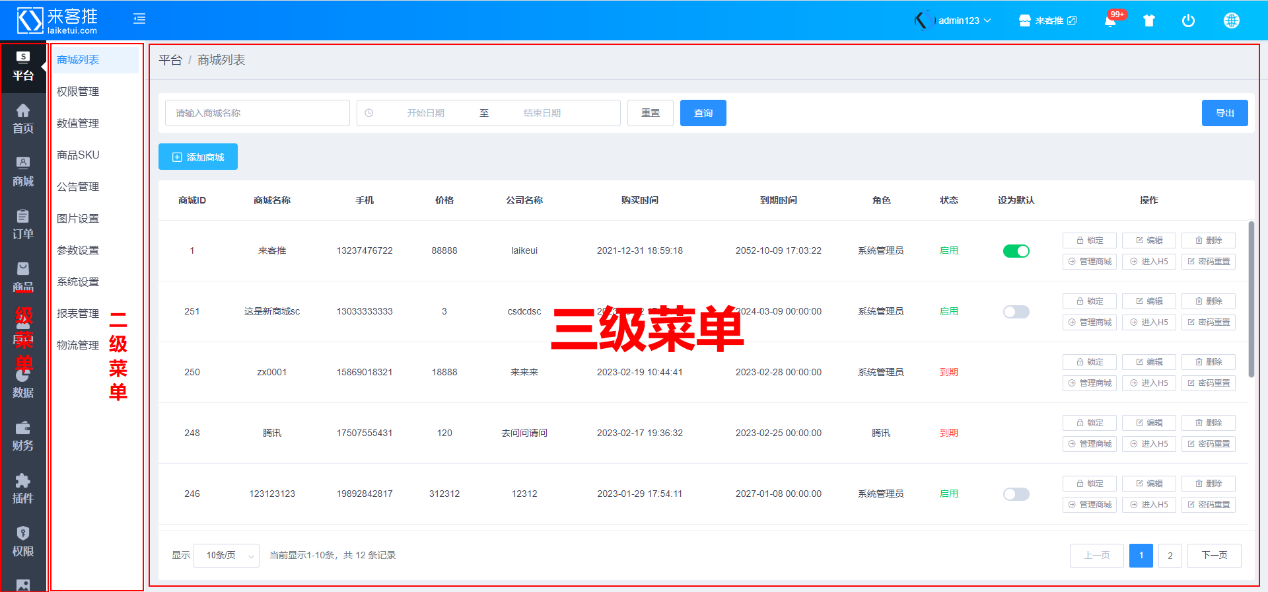Delete the 来客推 mall row (删除)

pyautogui.click(x=1208, y=241)
